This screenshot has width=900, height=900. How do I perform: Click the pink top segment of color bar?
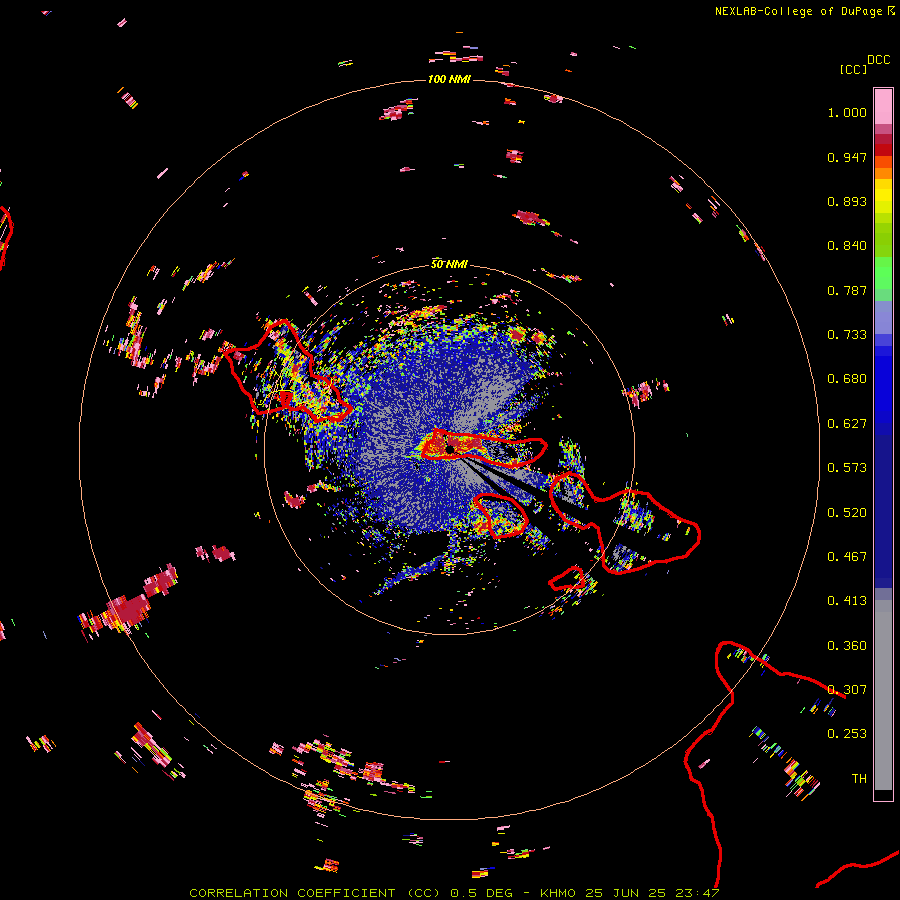[x=883, y=107]
